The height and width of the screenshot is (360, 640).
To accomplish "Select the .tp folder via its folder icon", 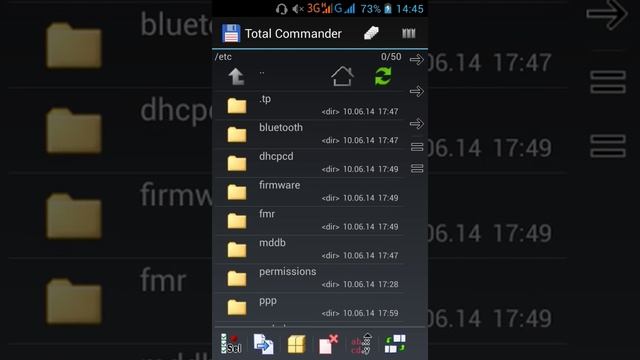I will pyautogui.click(x=237, y=106).
